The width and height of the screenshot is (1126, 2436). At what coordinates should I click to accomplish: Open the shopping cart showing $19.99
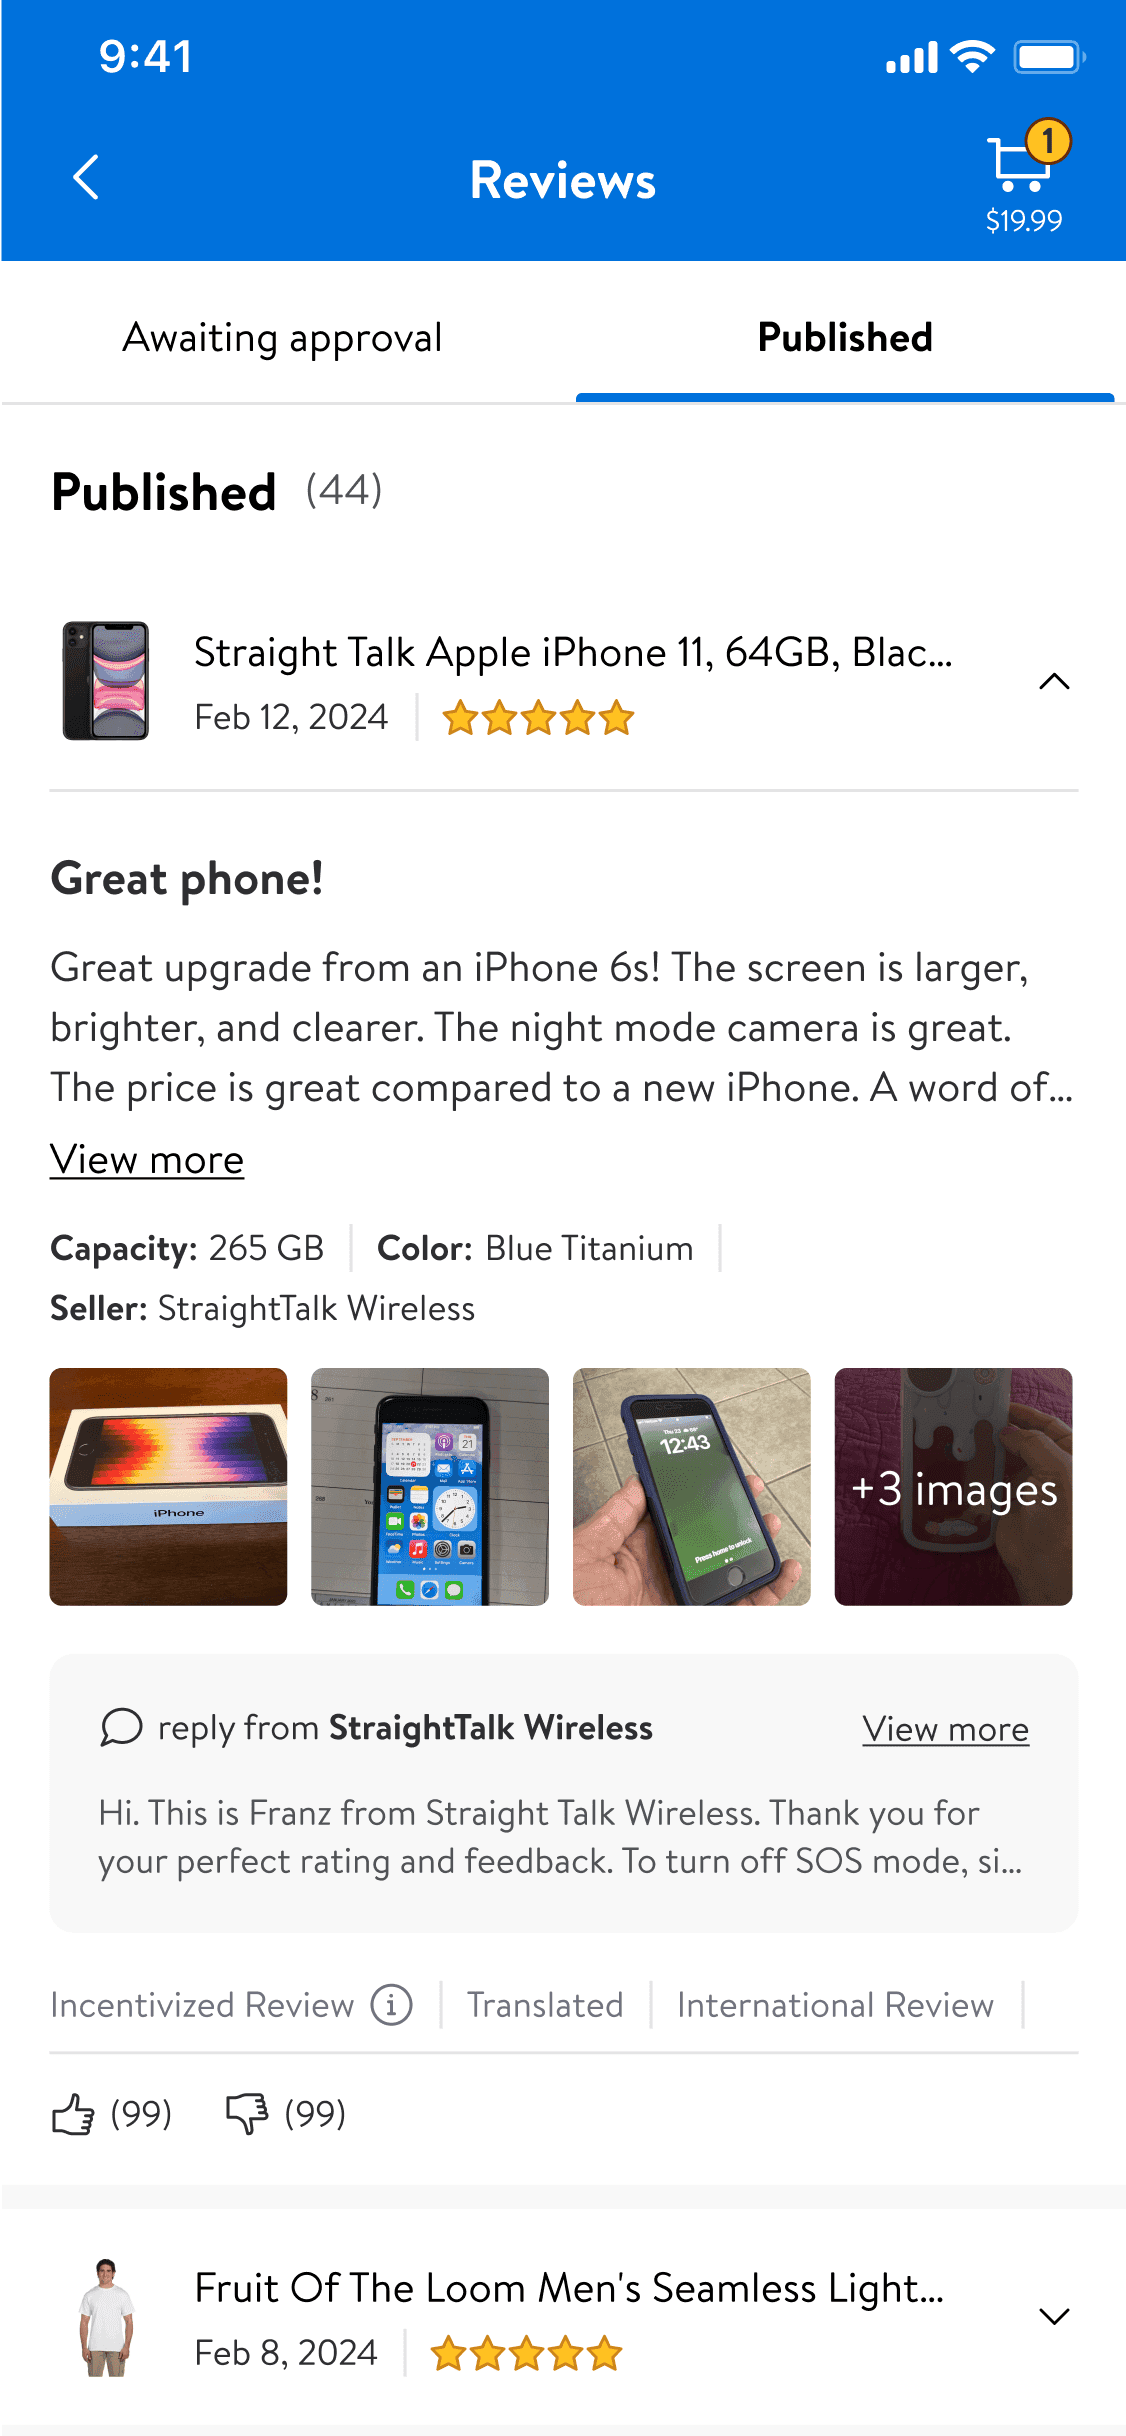click(x=1023, y=177)
